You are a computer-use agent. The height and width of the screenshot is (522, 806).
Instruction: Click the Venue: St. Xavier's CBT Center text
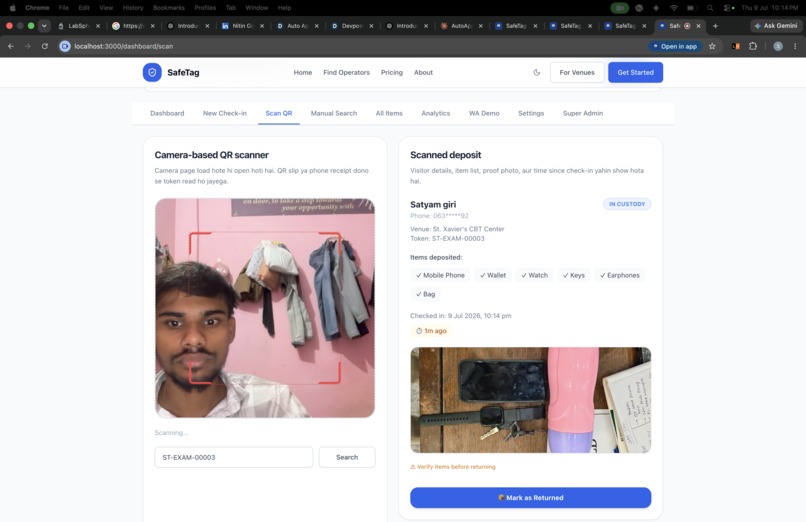click(x=457, y=229)
